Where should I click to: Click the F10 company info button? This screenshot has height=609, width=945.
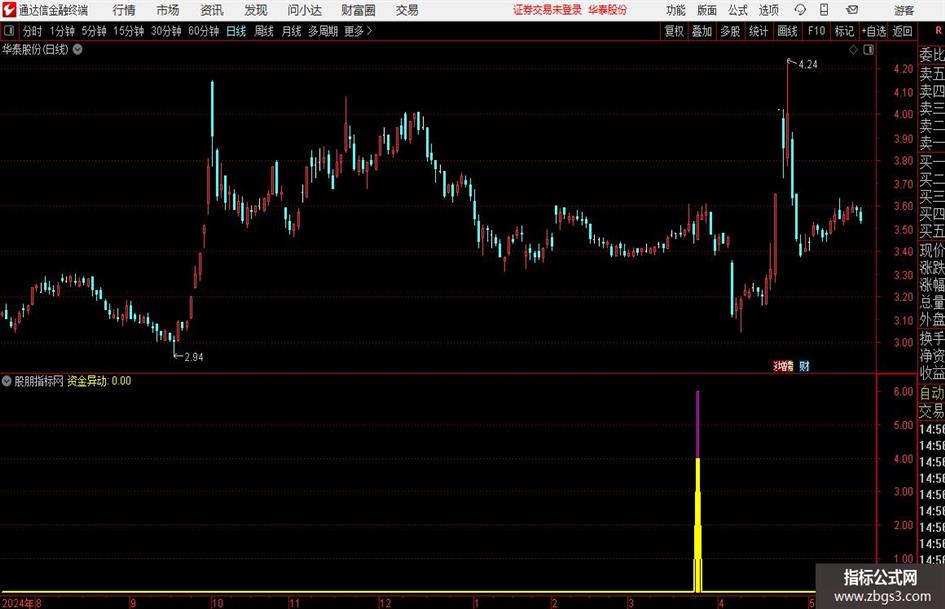click(x=817, y=31)
